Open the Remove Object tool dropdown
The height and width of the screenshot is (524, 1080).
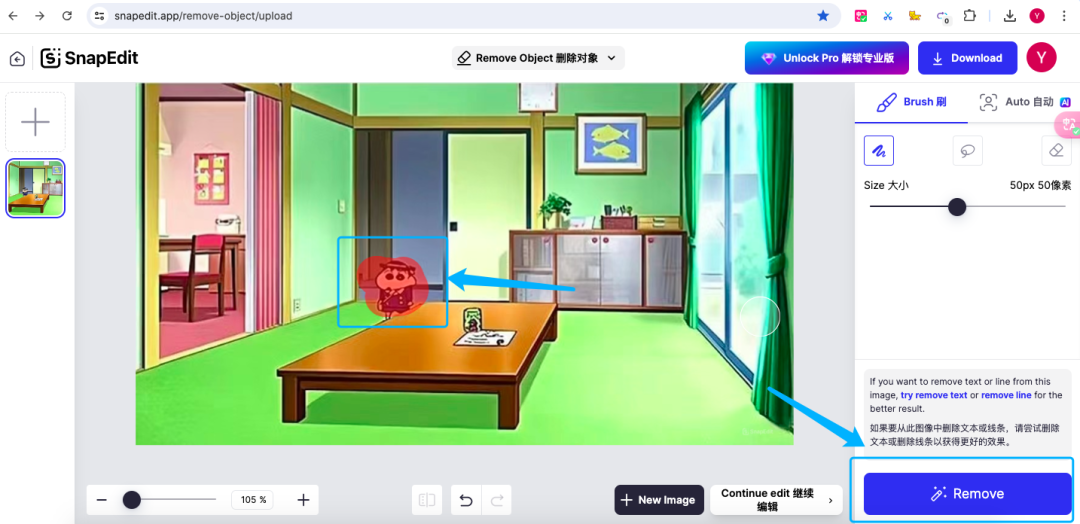[x=538, y=59]
